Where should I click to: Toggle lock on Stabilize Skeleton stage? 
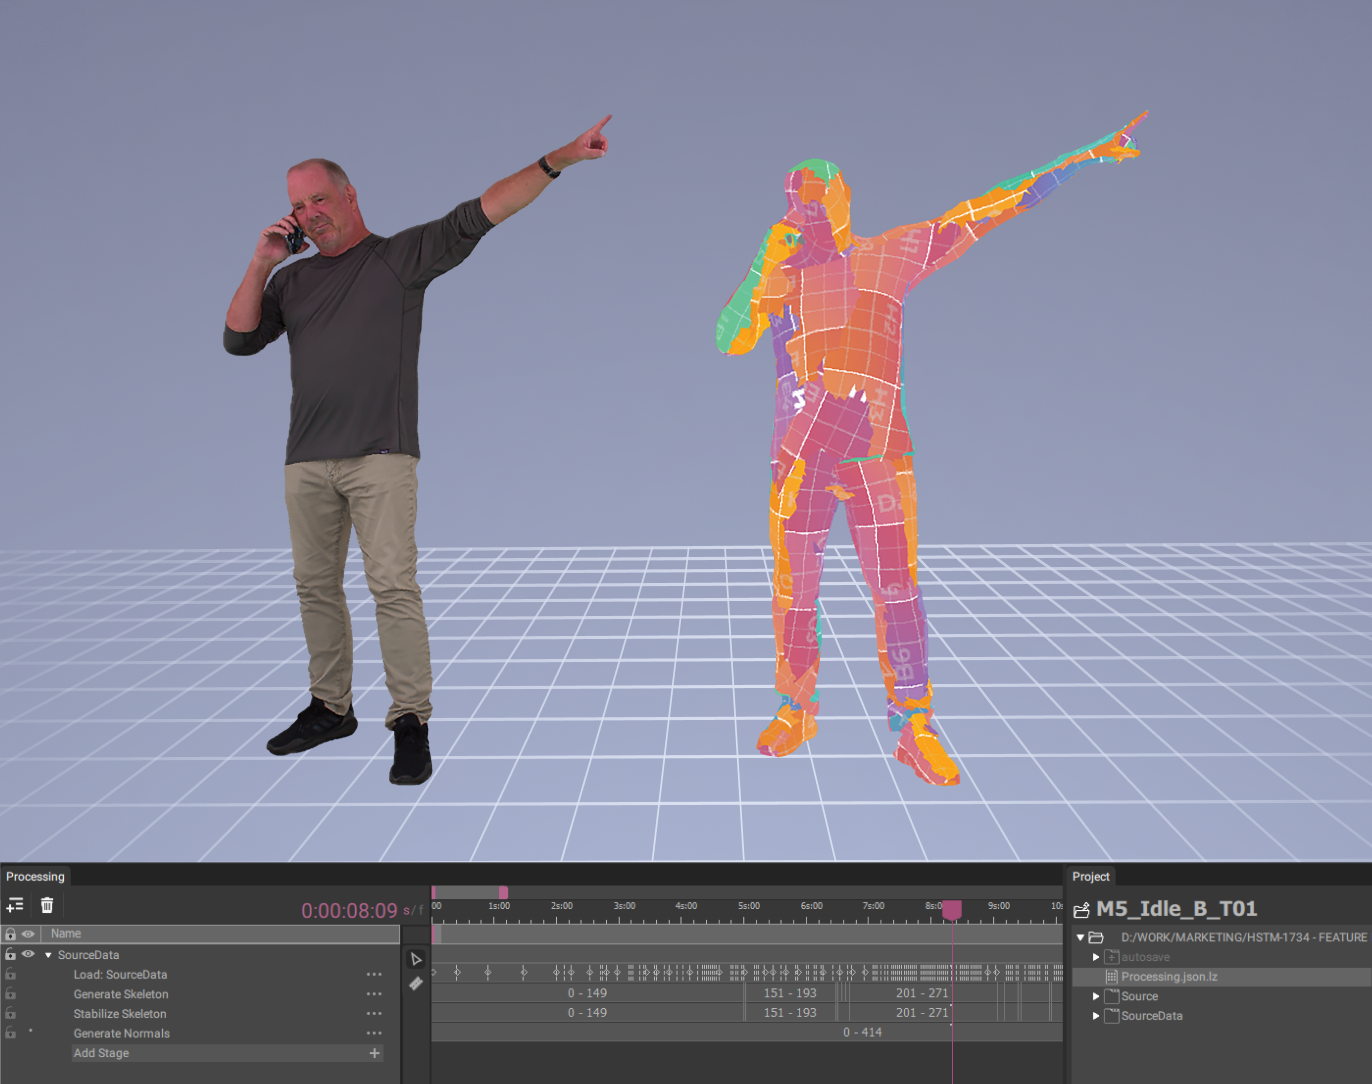coord(10,1014)
